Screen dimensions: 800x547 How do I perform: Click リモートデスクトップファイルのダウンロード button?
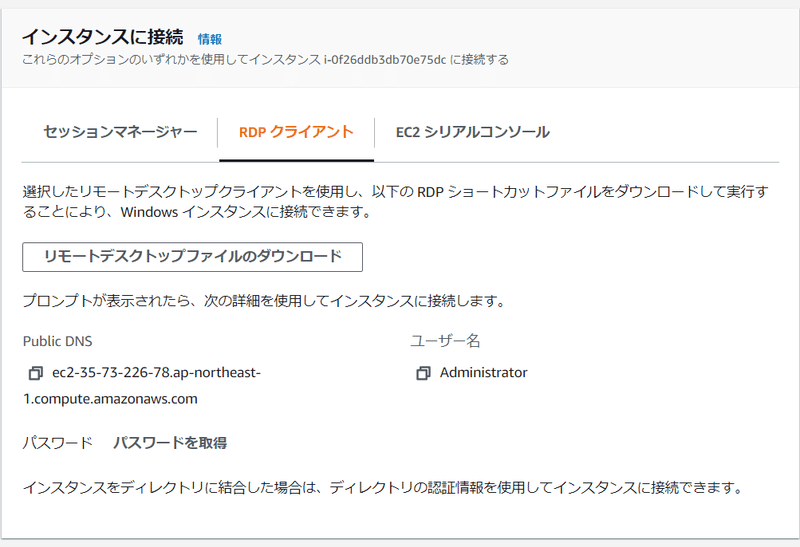click(x=192, y=257)
